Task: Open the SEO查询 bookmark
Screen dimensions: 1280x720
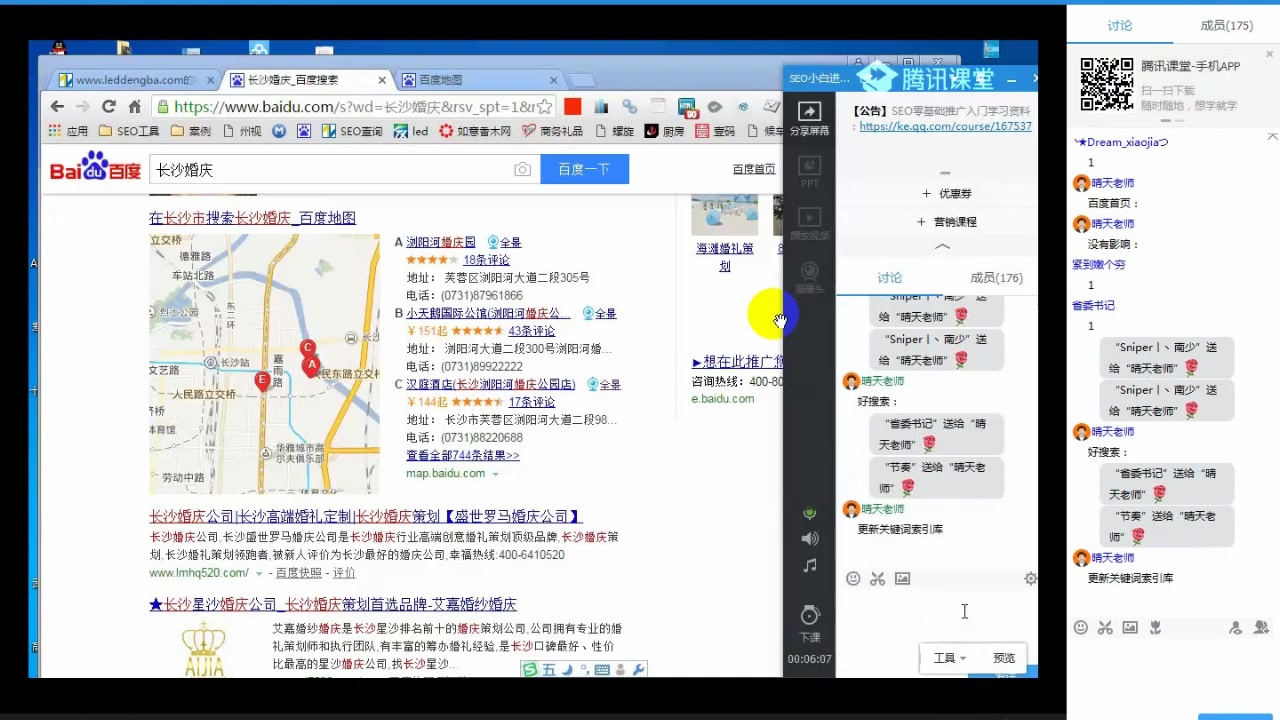Action: click(352, 131)
